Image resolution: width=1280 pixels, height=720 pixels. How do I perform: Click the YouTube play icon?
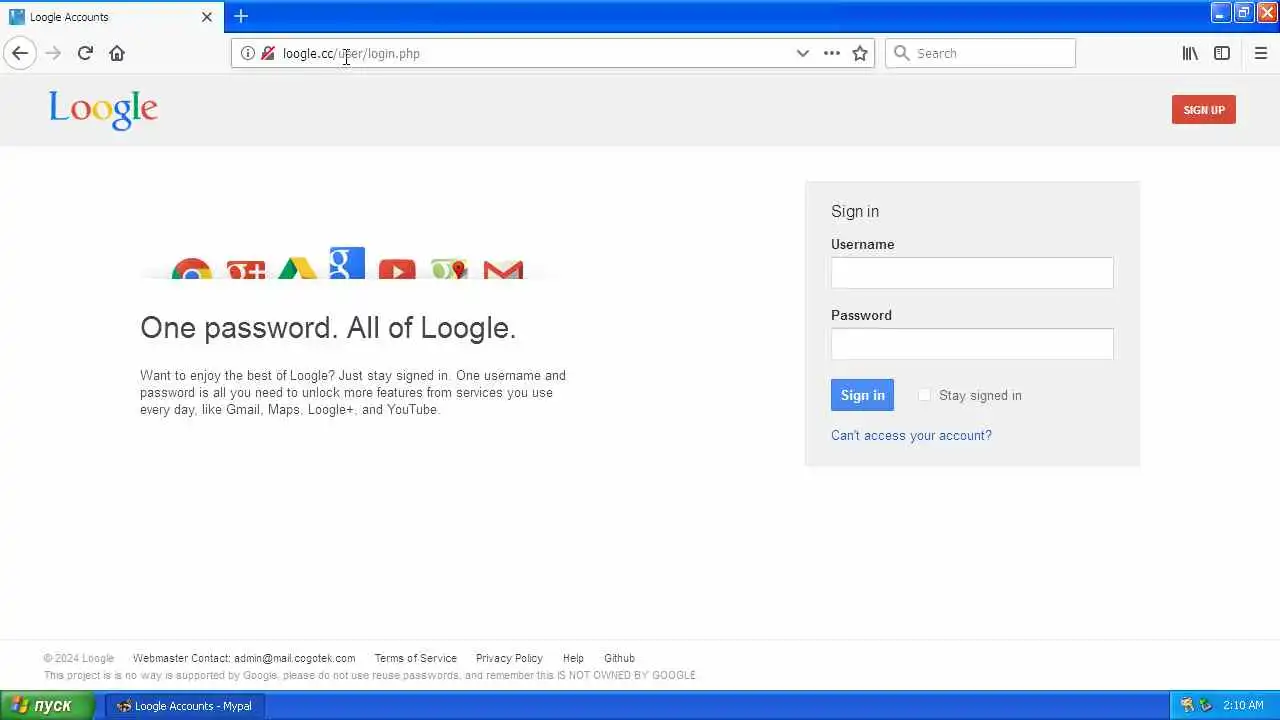point(397,270)
